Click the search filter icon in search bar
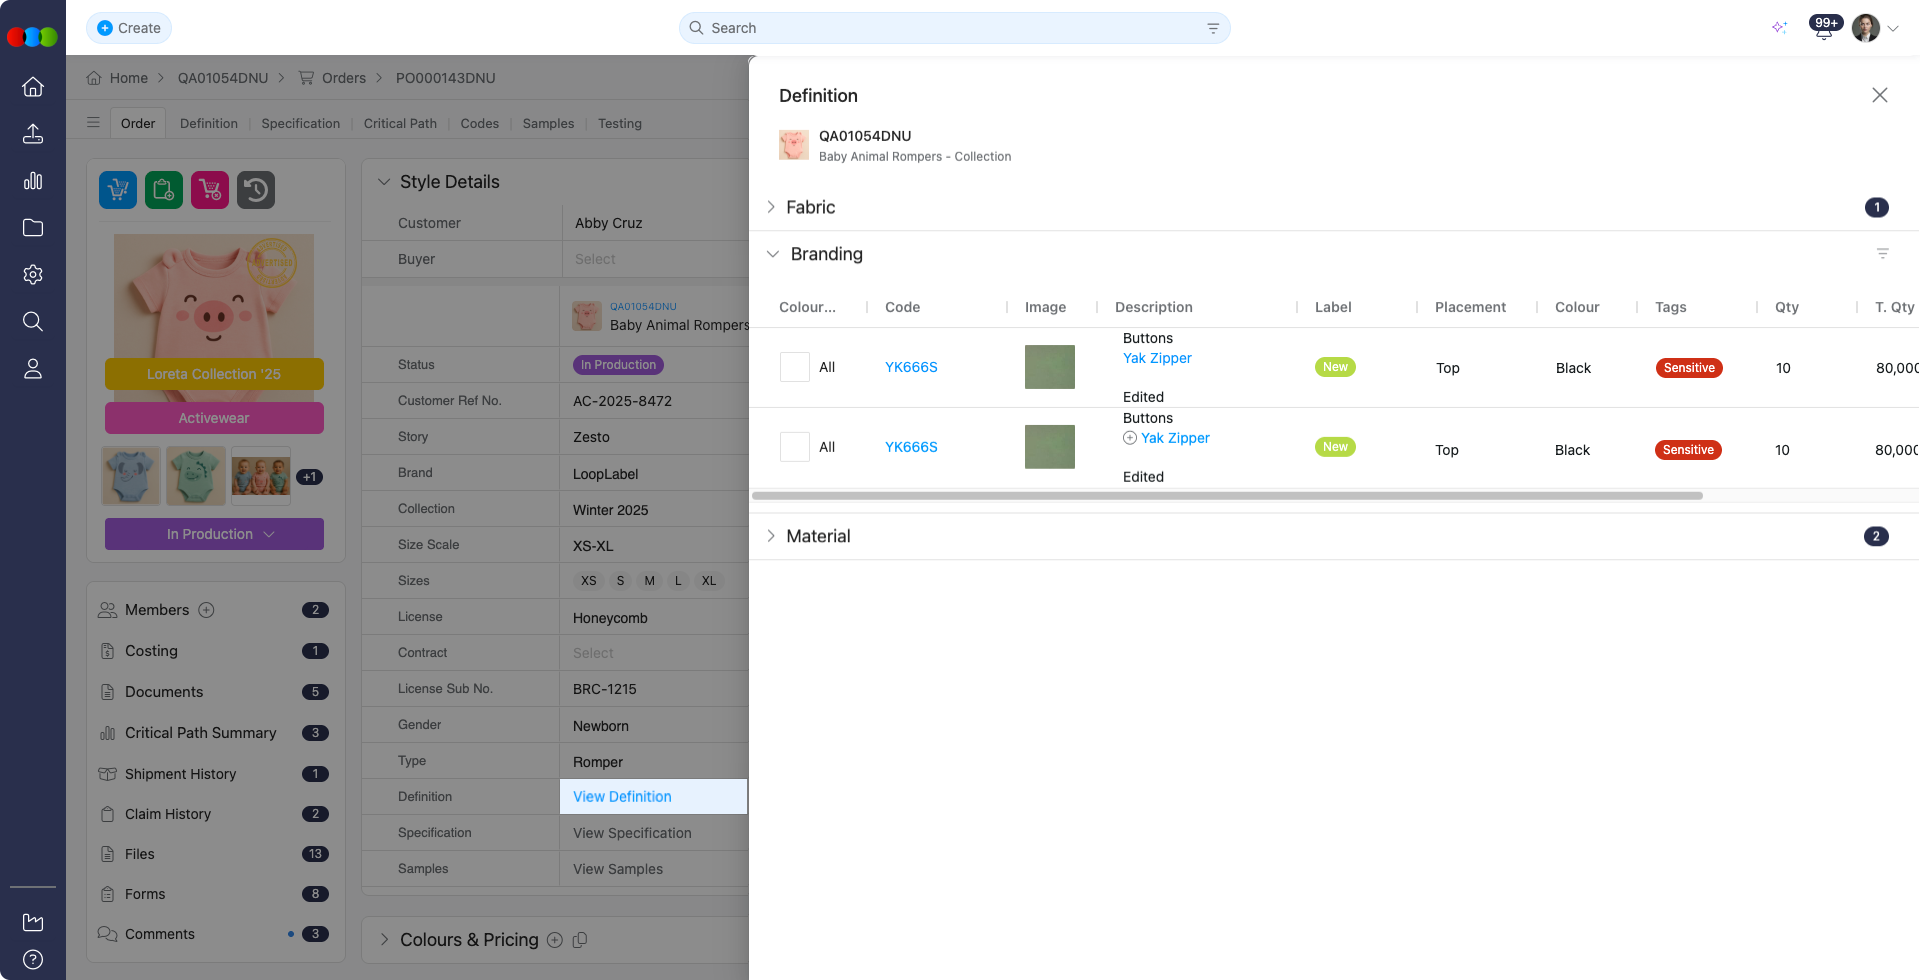The image size is (1920, 980). (1212, 28)
